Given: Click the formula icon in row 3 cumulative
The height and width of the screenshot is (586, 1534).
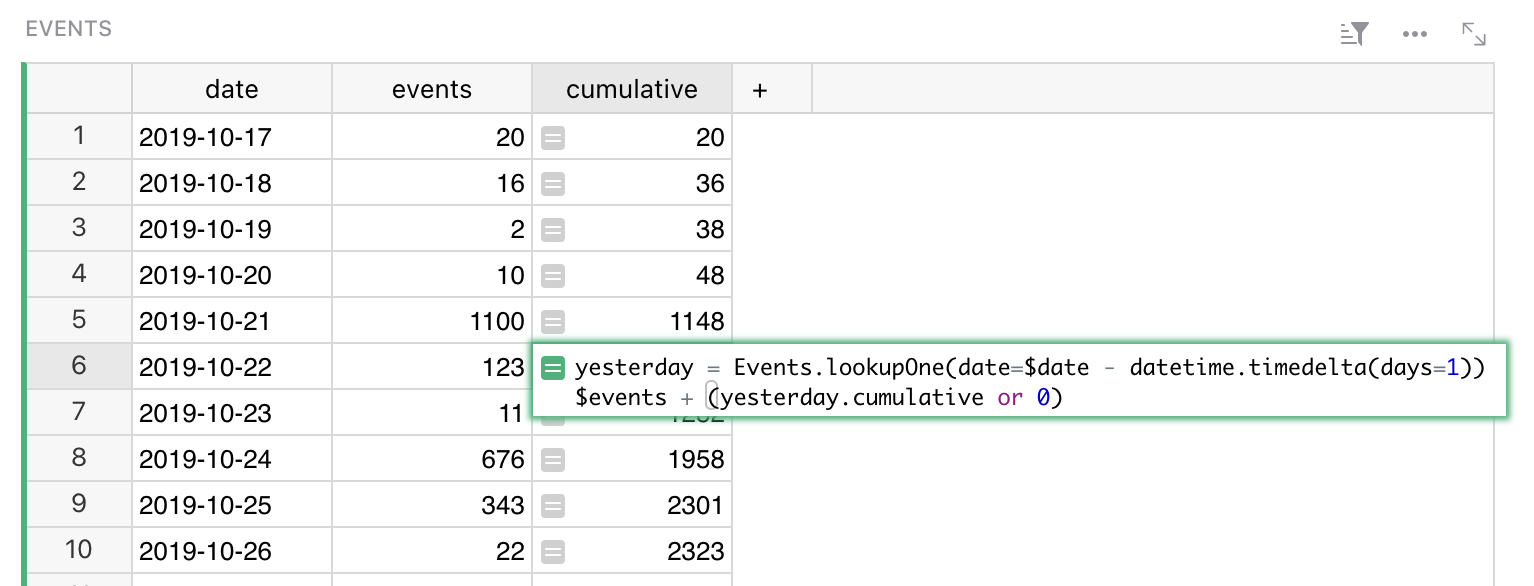Looking at the screenshot, I should [553, 230].
